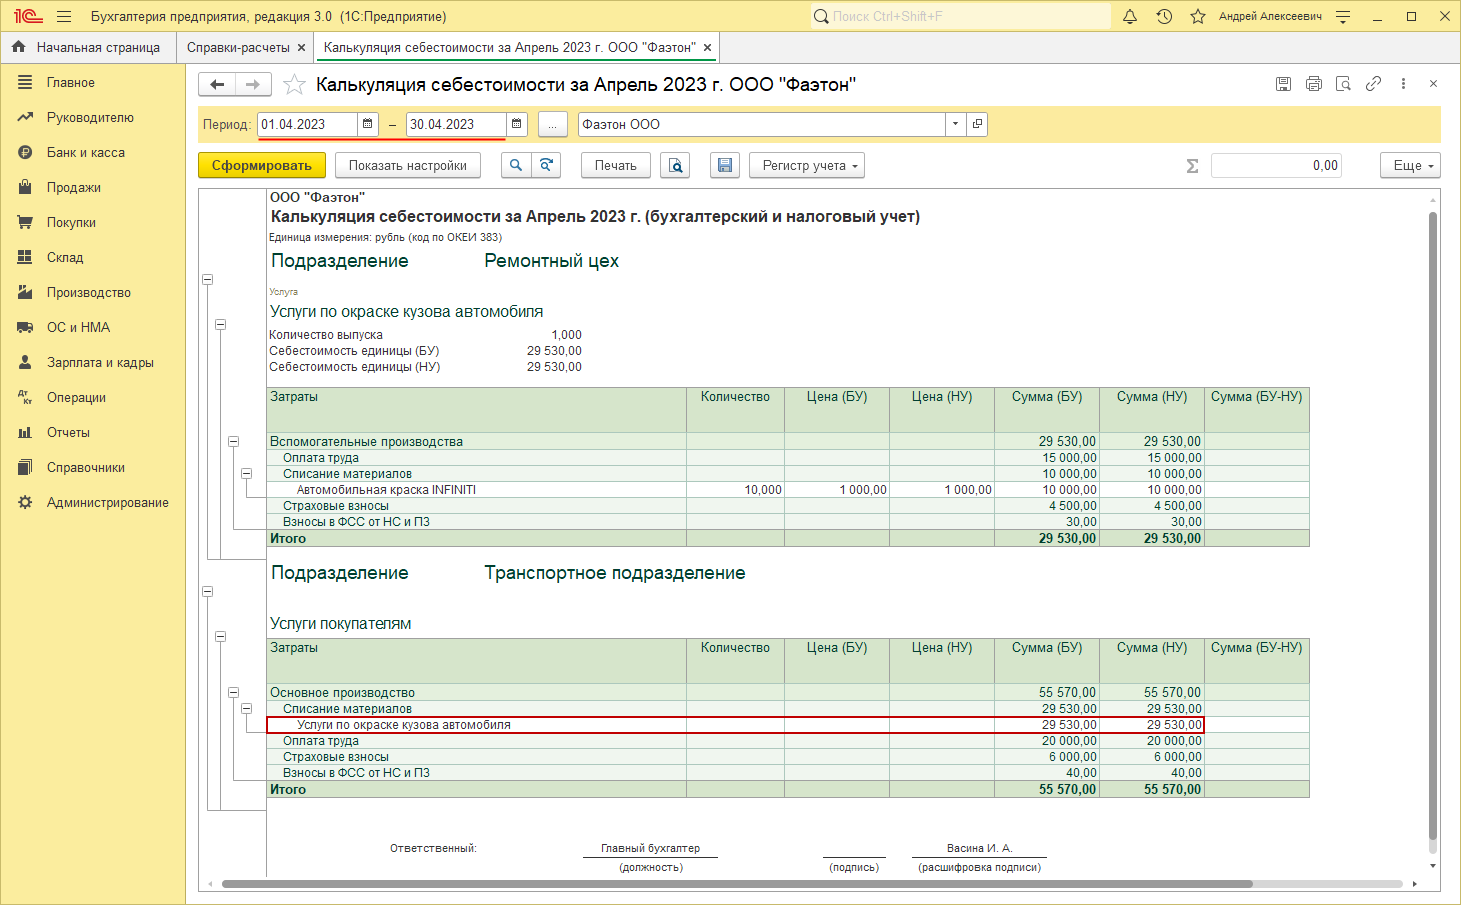Open more actions vertical dots
Viewport: 1461px width, 905px height.
(1403, 84)
